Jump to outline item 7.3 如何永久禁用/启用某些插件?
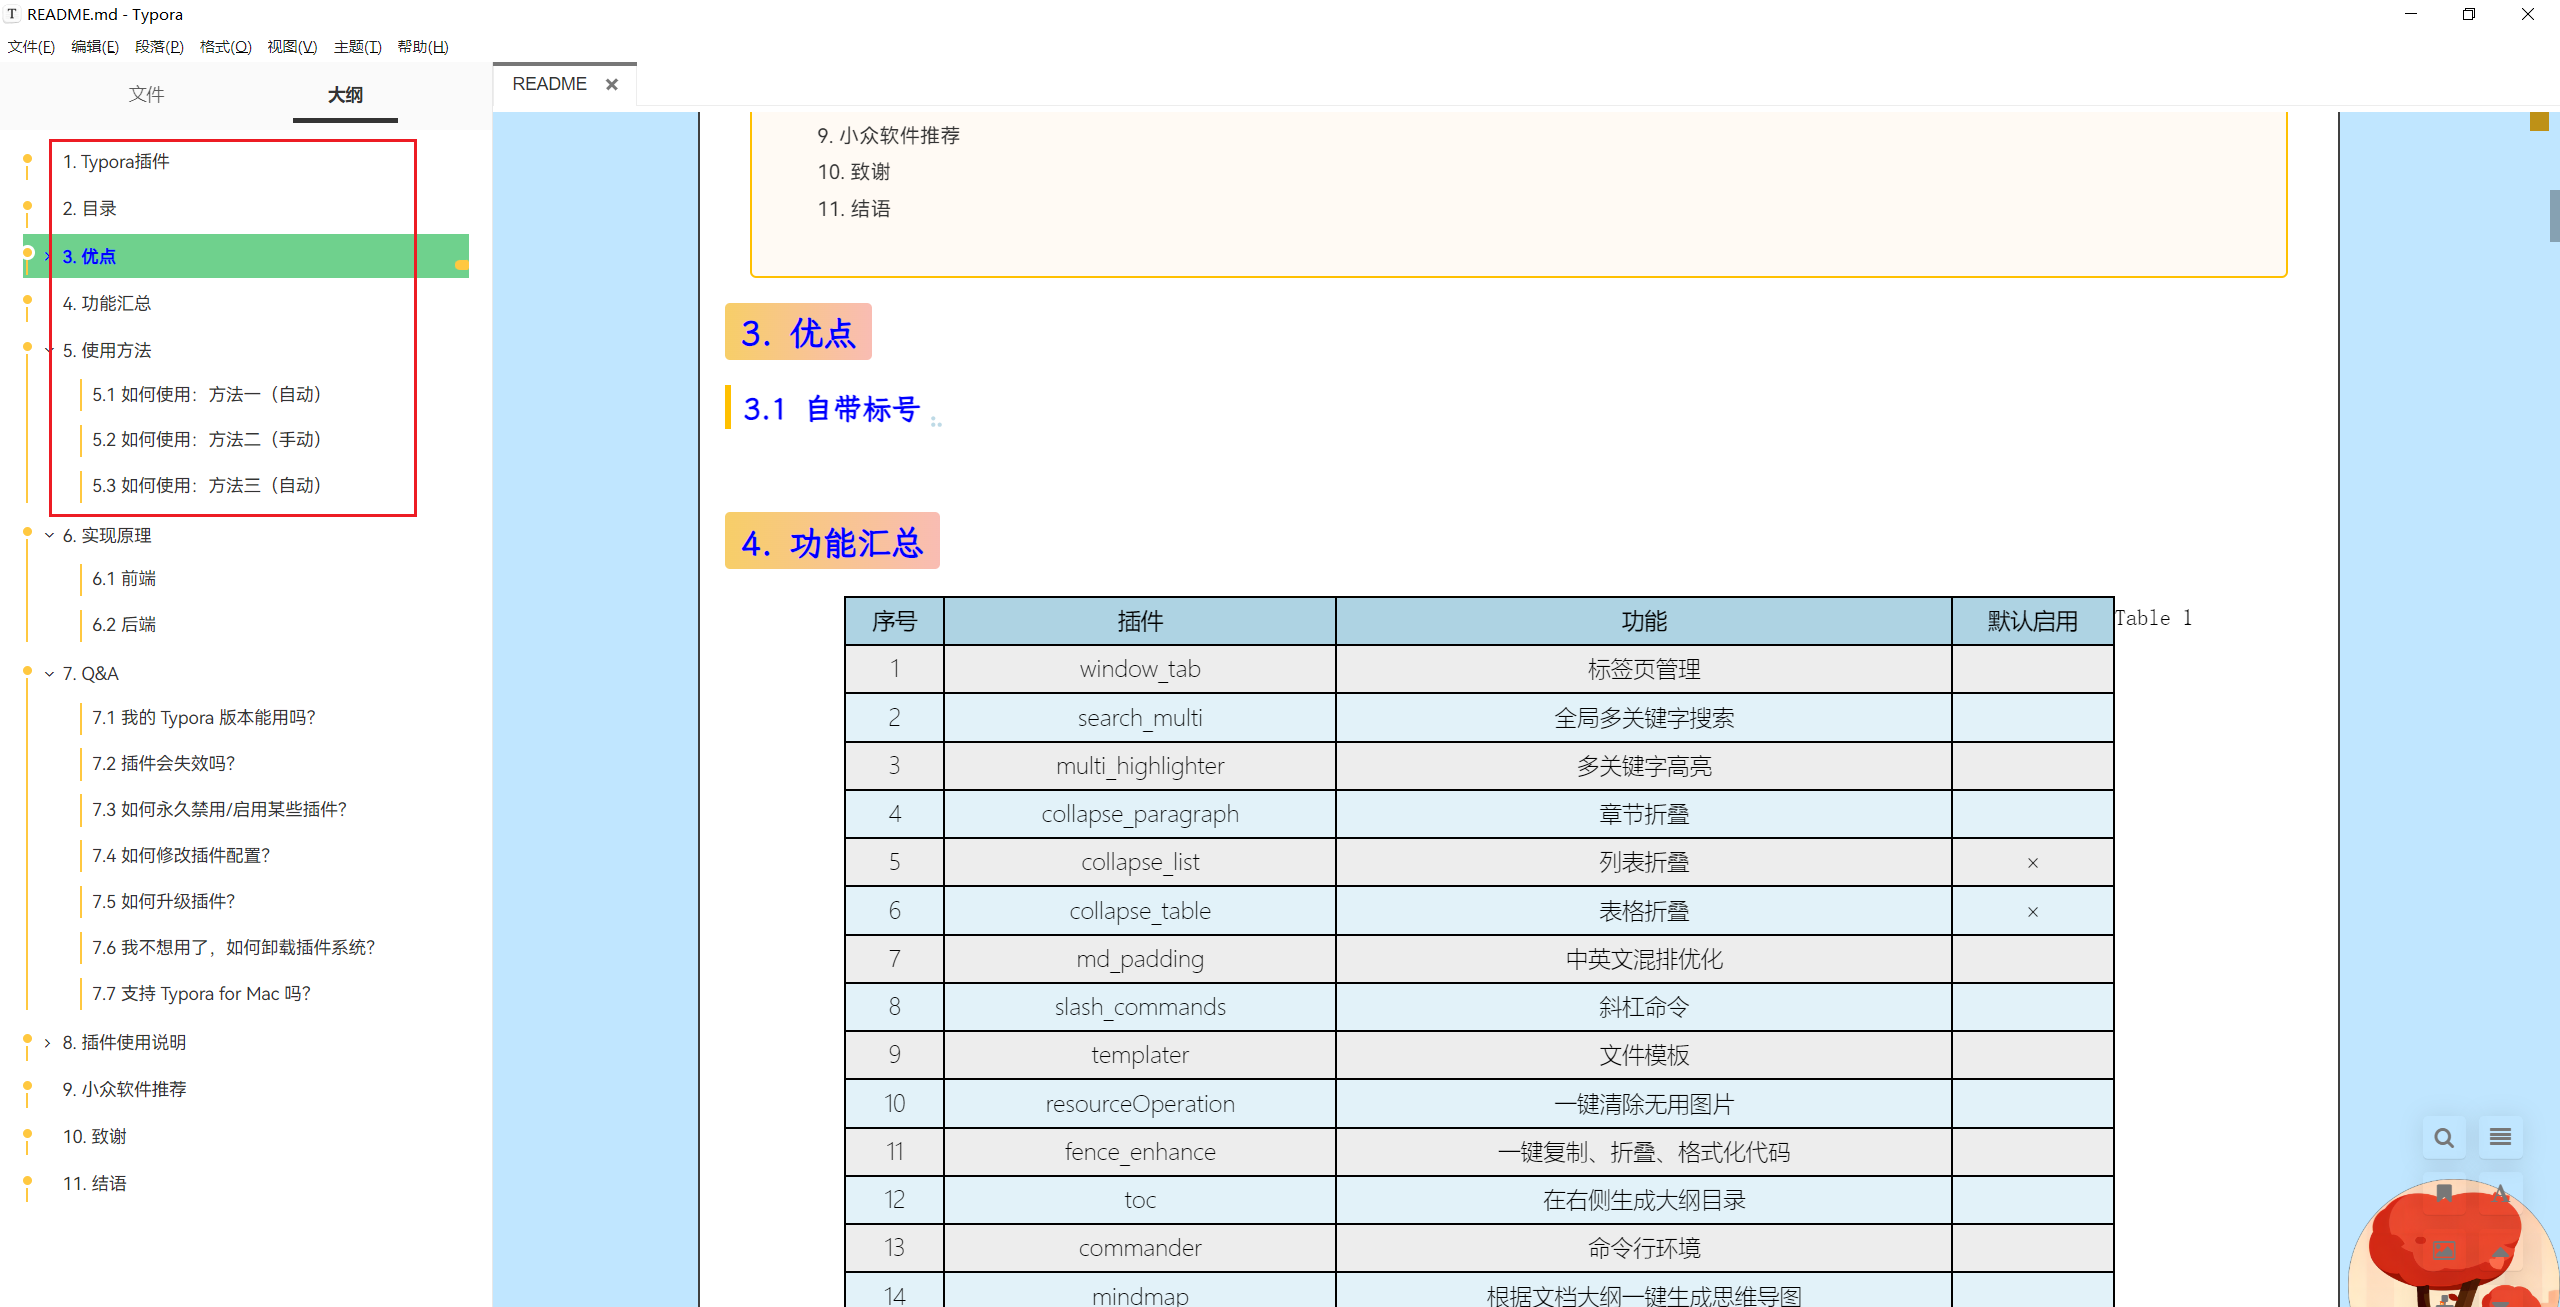The width and height of the screenshot is (2560, 1307). pos(220,810)
